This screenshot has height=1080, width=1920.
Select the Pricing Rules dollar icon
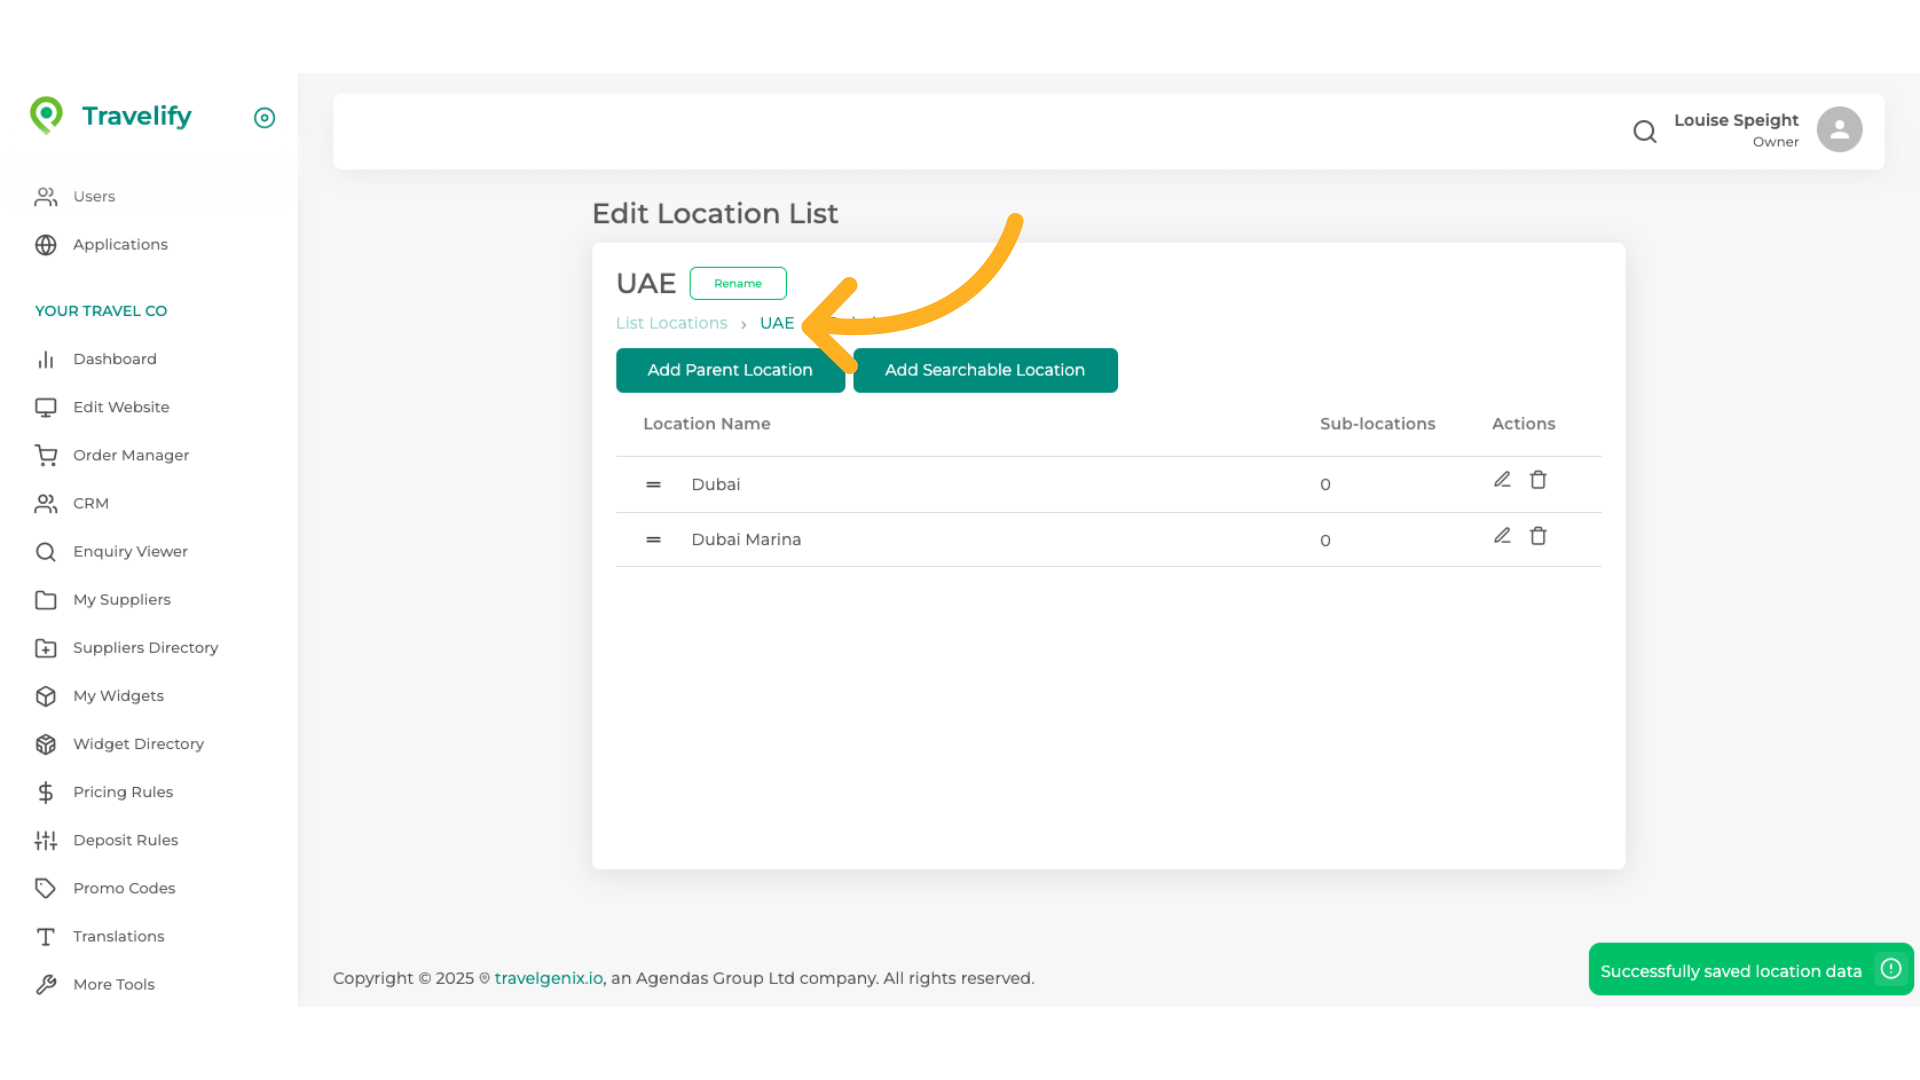[x=46, y=792]
